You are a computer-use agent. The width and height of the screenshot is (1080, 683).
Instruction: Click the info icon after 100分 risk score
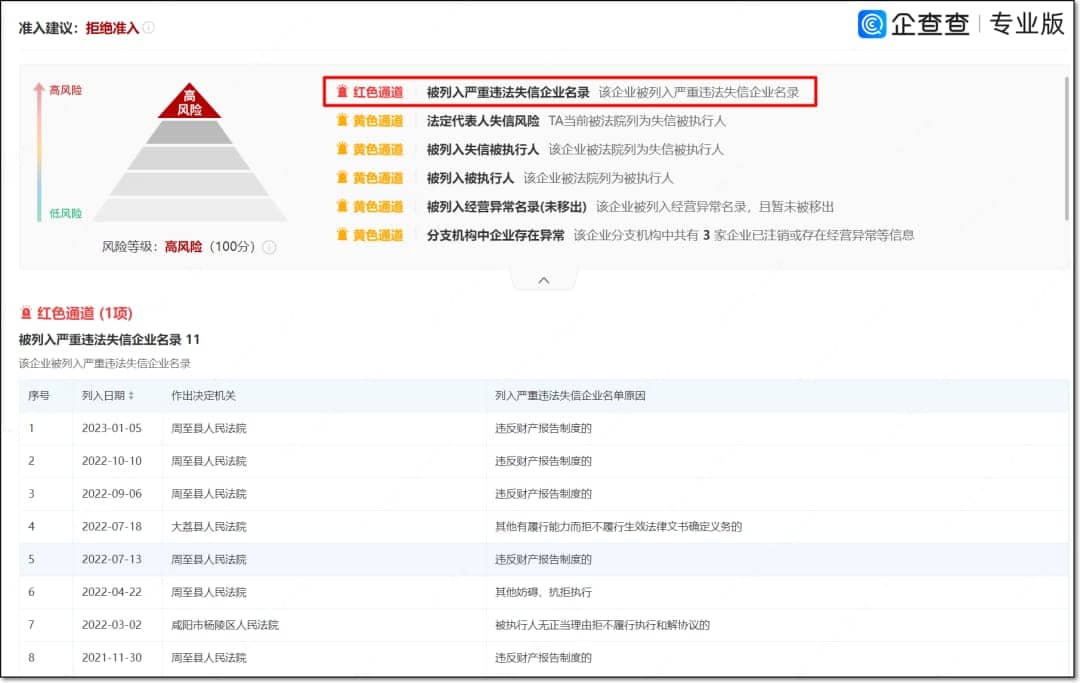[269, 247]
